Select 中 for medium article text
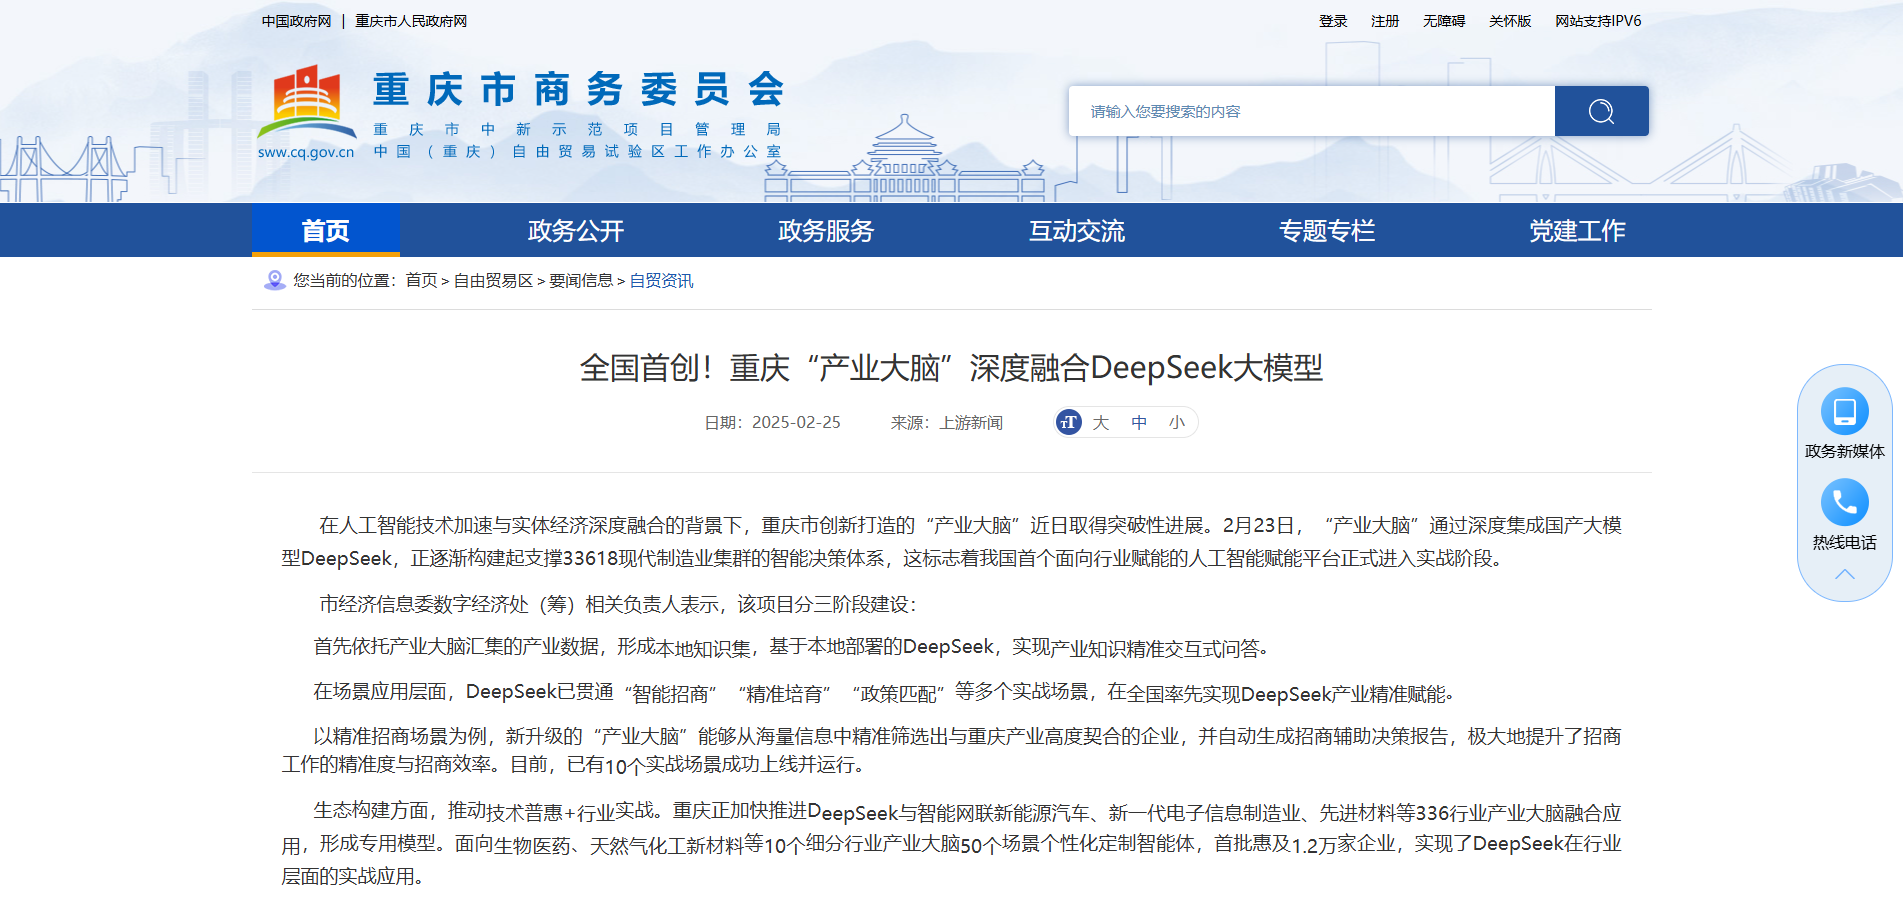The image size is (1903, 901). (x=1139, y=422)
